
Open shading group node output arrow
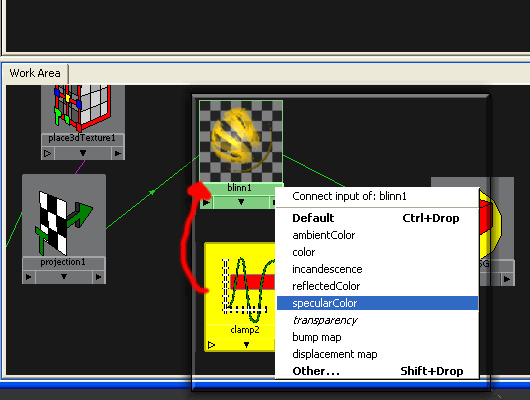(x=507, y=279)
